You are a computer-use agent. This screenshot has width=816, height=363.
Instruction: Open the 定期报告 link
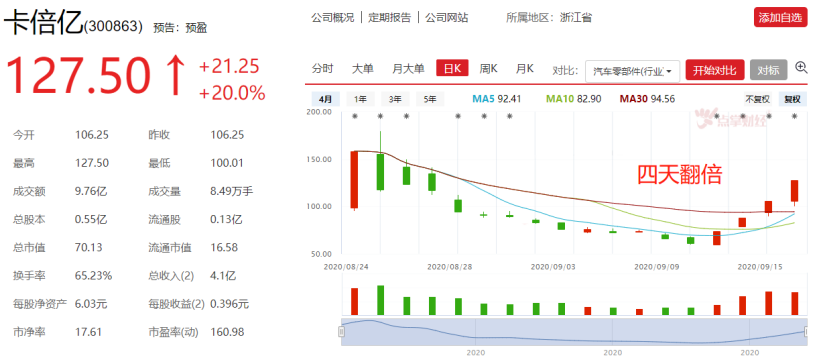coord(389,18)
